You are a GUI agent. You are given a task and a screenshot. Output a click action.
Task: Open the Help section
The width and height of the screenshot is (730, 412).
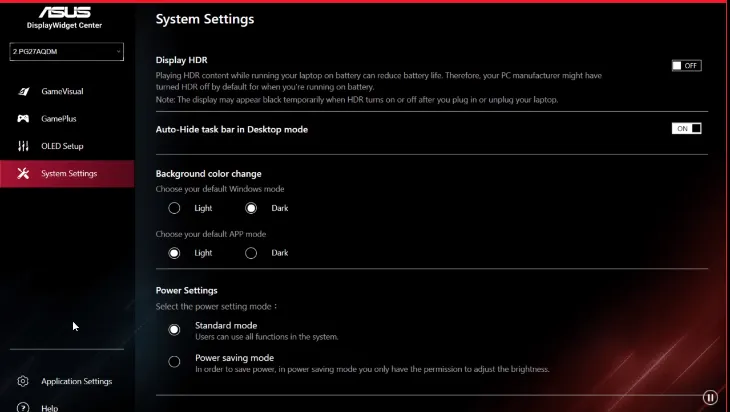[x=67, y=407]
